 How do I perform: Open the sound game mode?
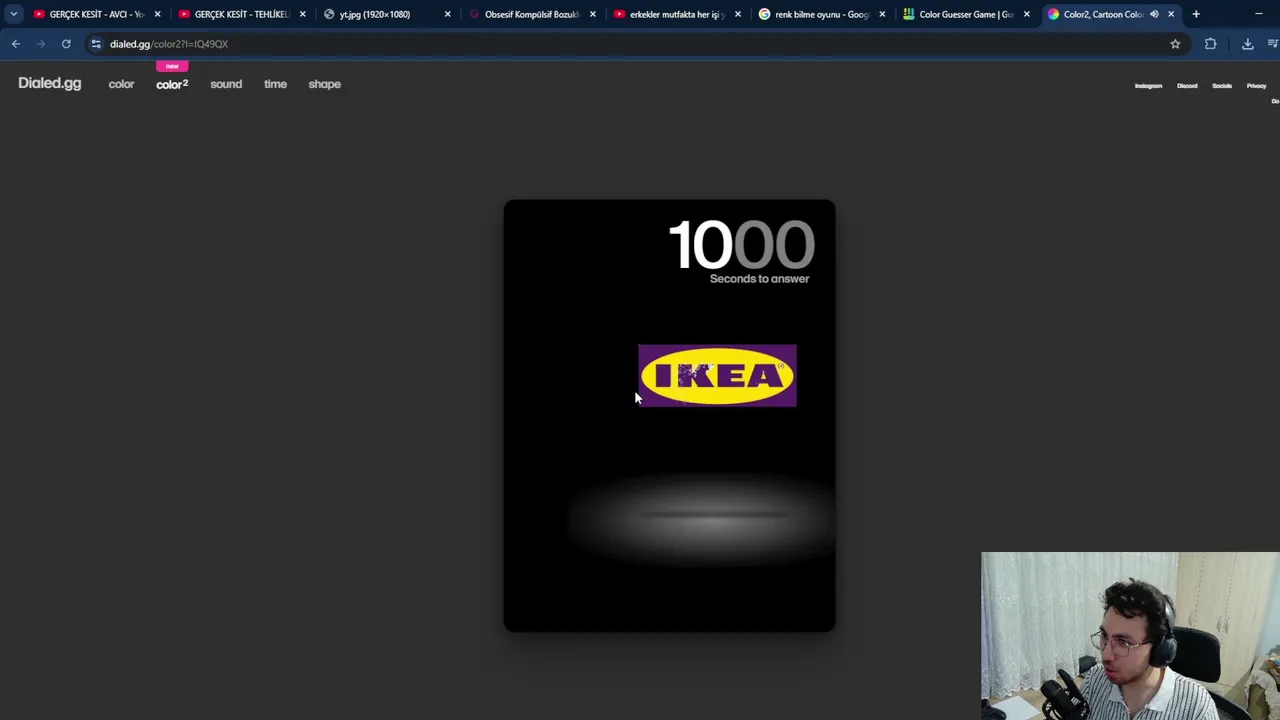226,84
